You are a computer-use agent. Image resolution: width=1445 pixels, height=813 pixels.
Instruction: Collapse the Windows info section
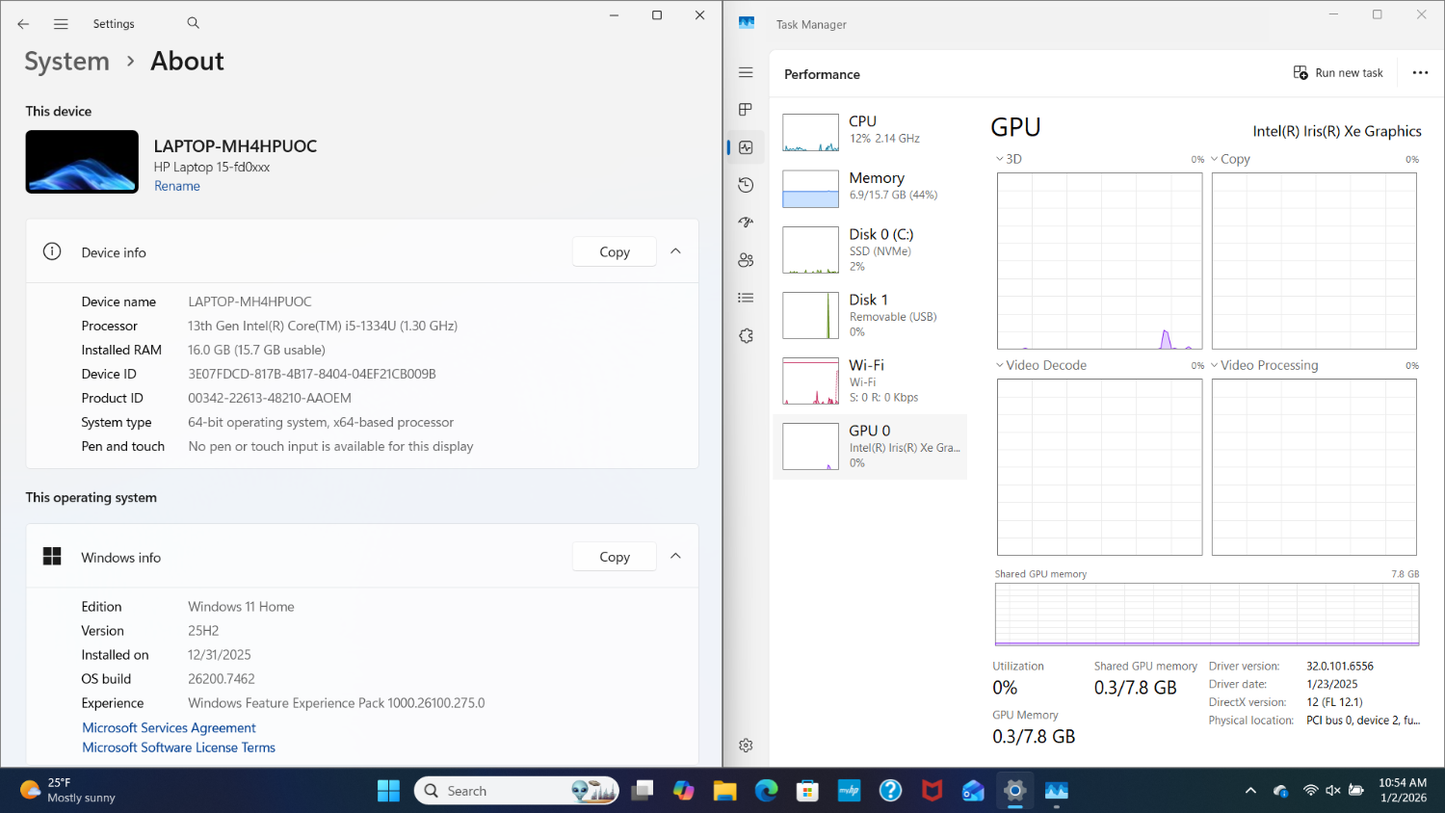676,557
